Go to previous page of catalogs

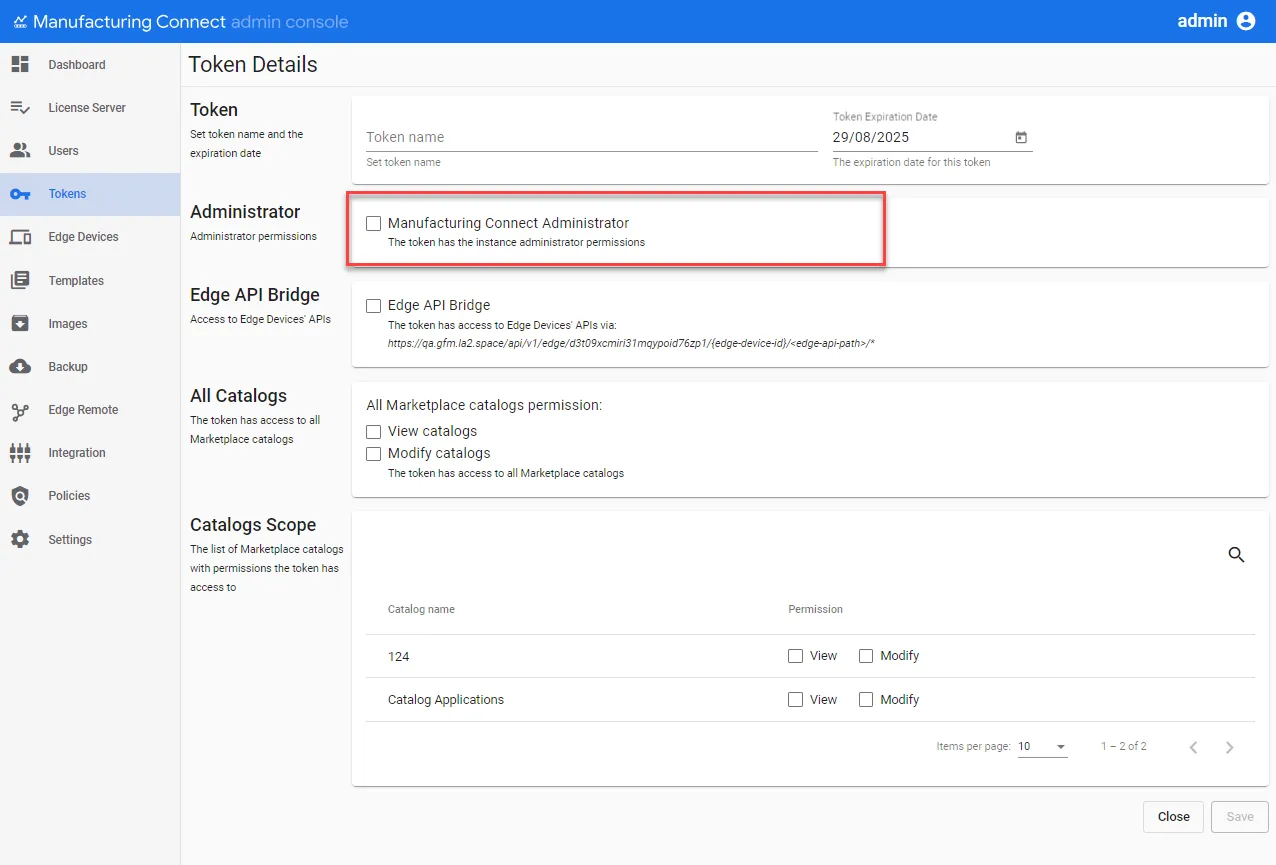[x=1193, y=747]
